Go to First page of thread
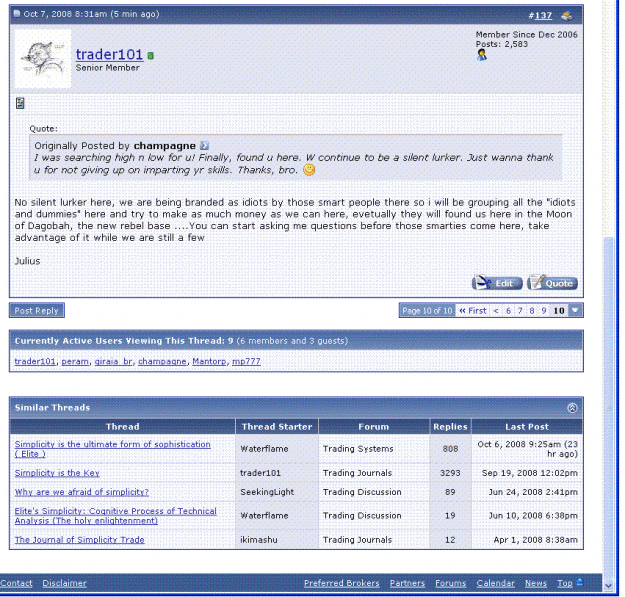This screenshot has height=597, width=625. point(473,310)
